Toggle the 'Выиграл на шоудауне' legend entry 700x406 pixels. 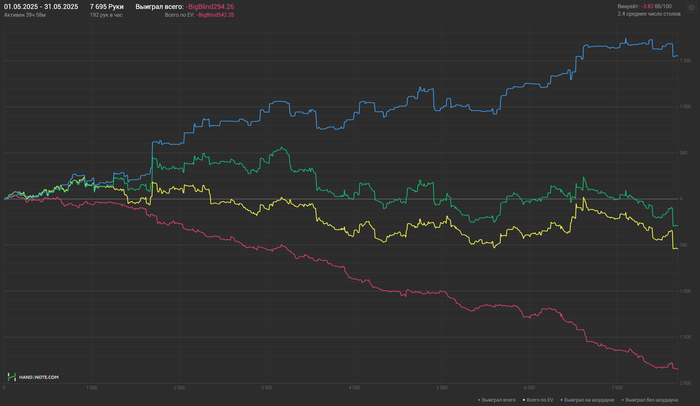[x=588, y=400]
